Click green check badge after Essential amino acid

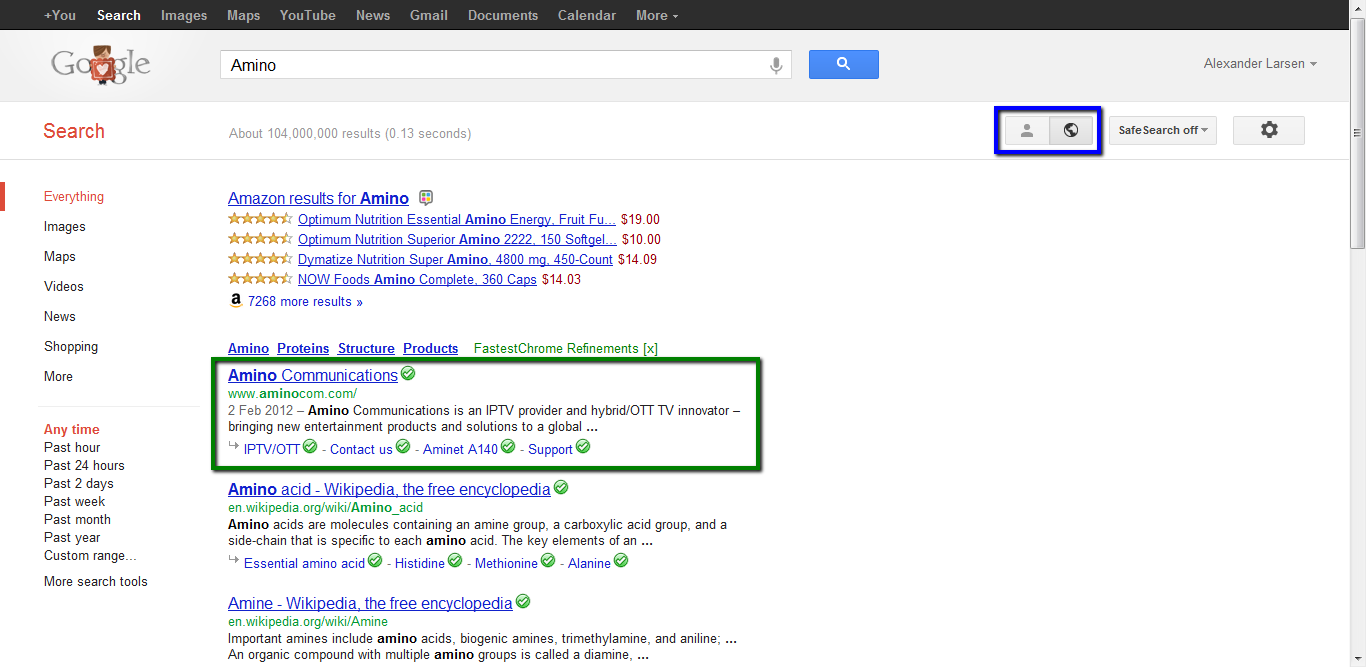(375, 561)
